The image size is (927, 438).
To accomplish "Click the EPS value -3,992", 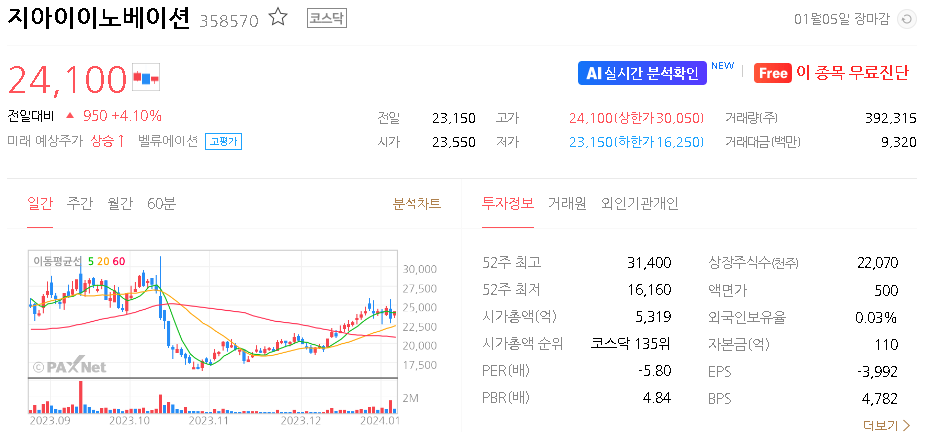I will pyautogui.click(x=878, y=372).
